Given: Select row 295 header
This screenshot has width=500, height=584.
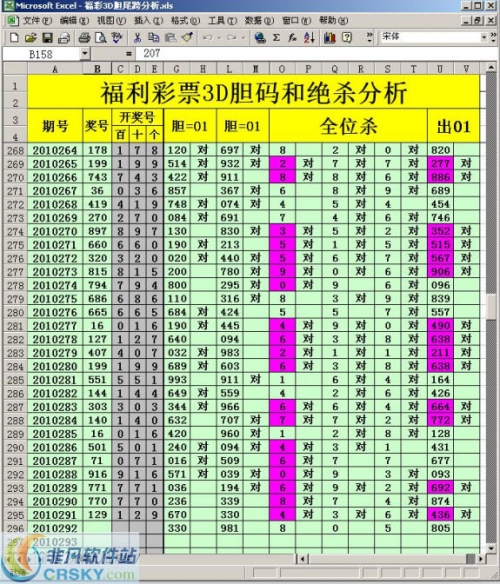Looking at the screenshot, I should click(15, 515).
